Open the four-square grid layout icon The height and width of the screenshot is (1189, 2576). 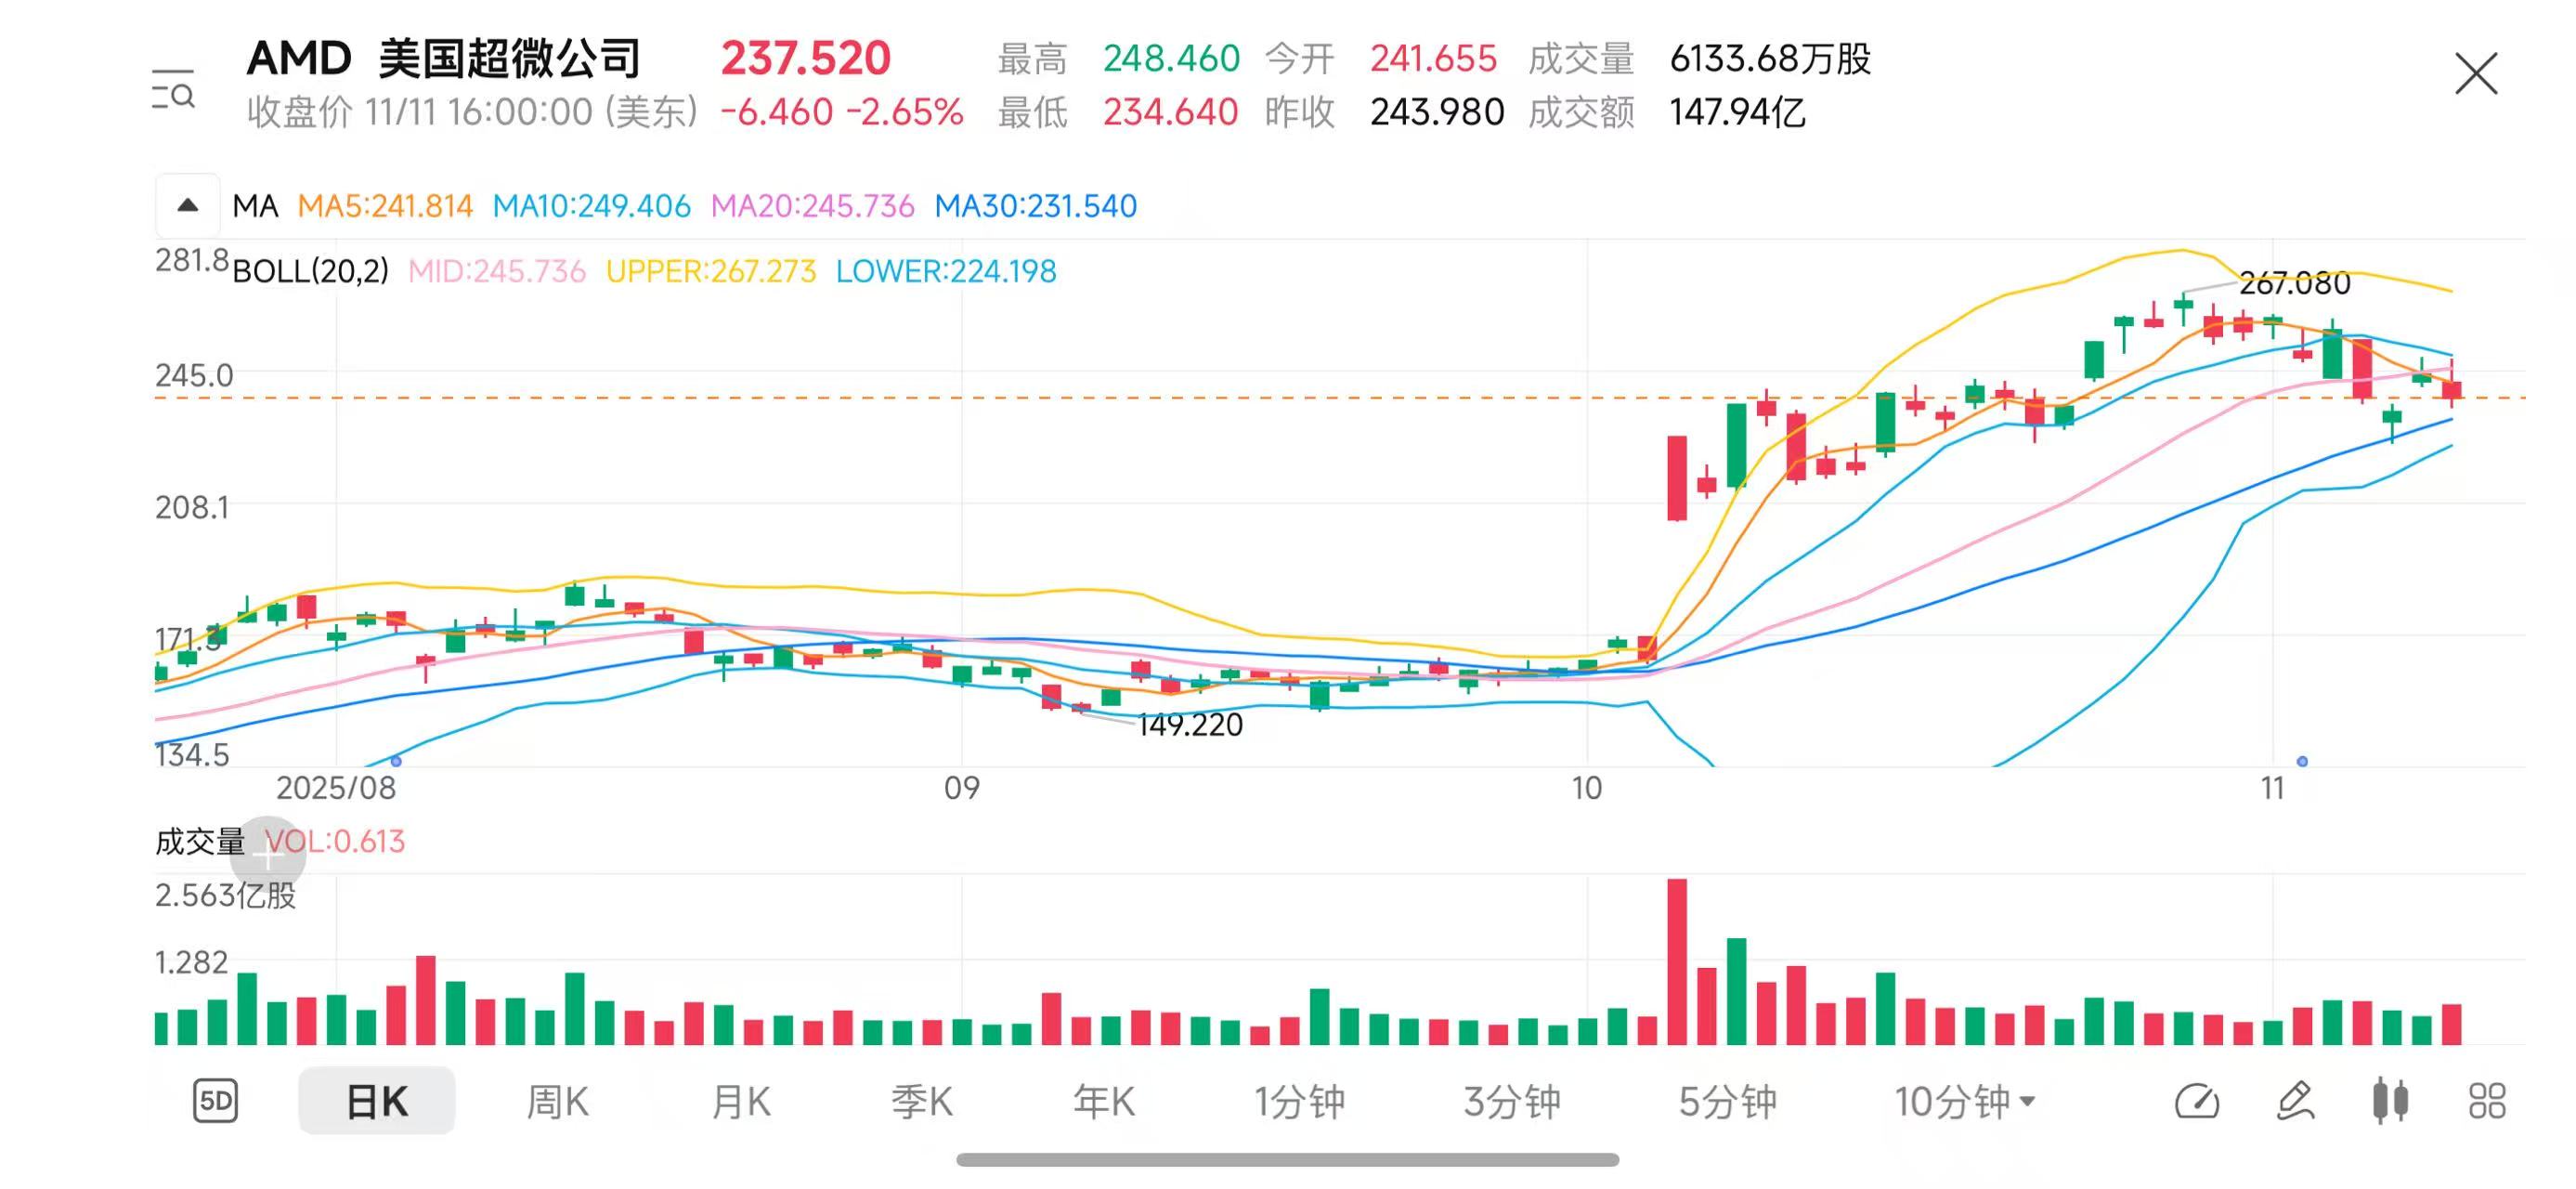pos(2486,1101)
